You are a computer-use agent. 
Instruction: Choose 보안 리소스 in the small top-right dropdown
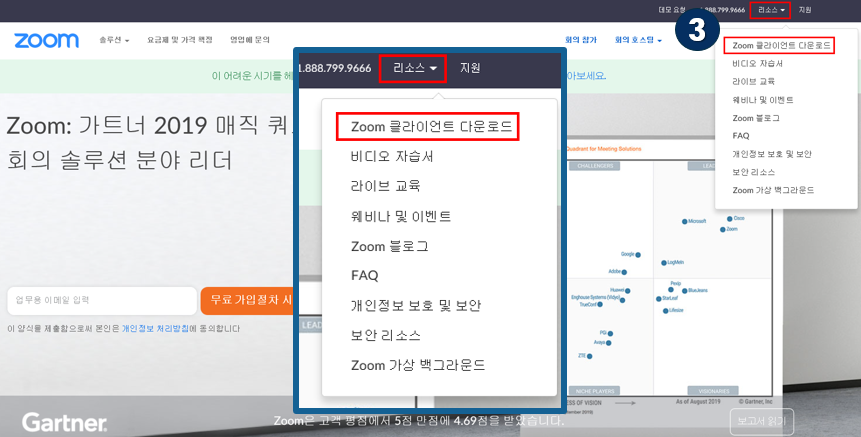coord(753,172)
